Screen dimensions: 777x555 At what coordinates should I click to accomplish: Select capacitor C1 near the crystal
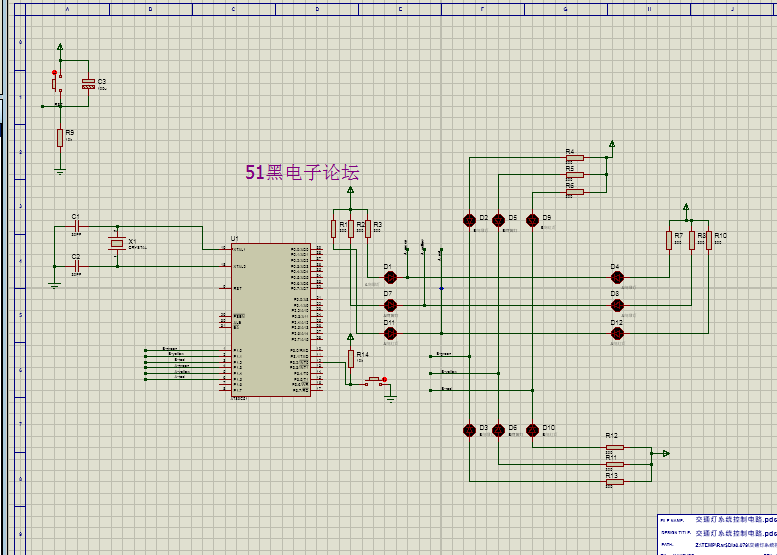pyautogui.click(x=76, y=227)
